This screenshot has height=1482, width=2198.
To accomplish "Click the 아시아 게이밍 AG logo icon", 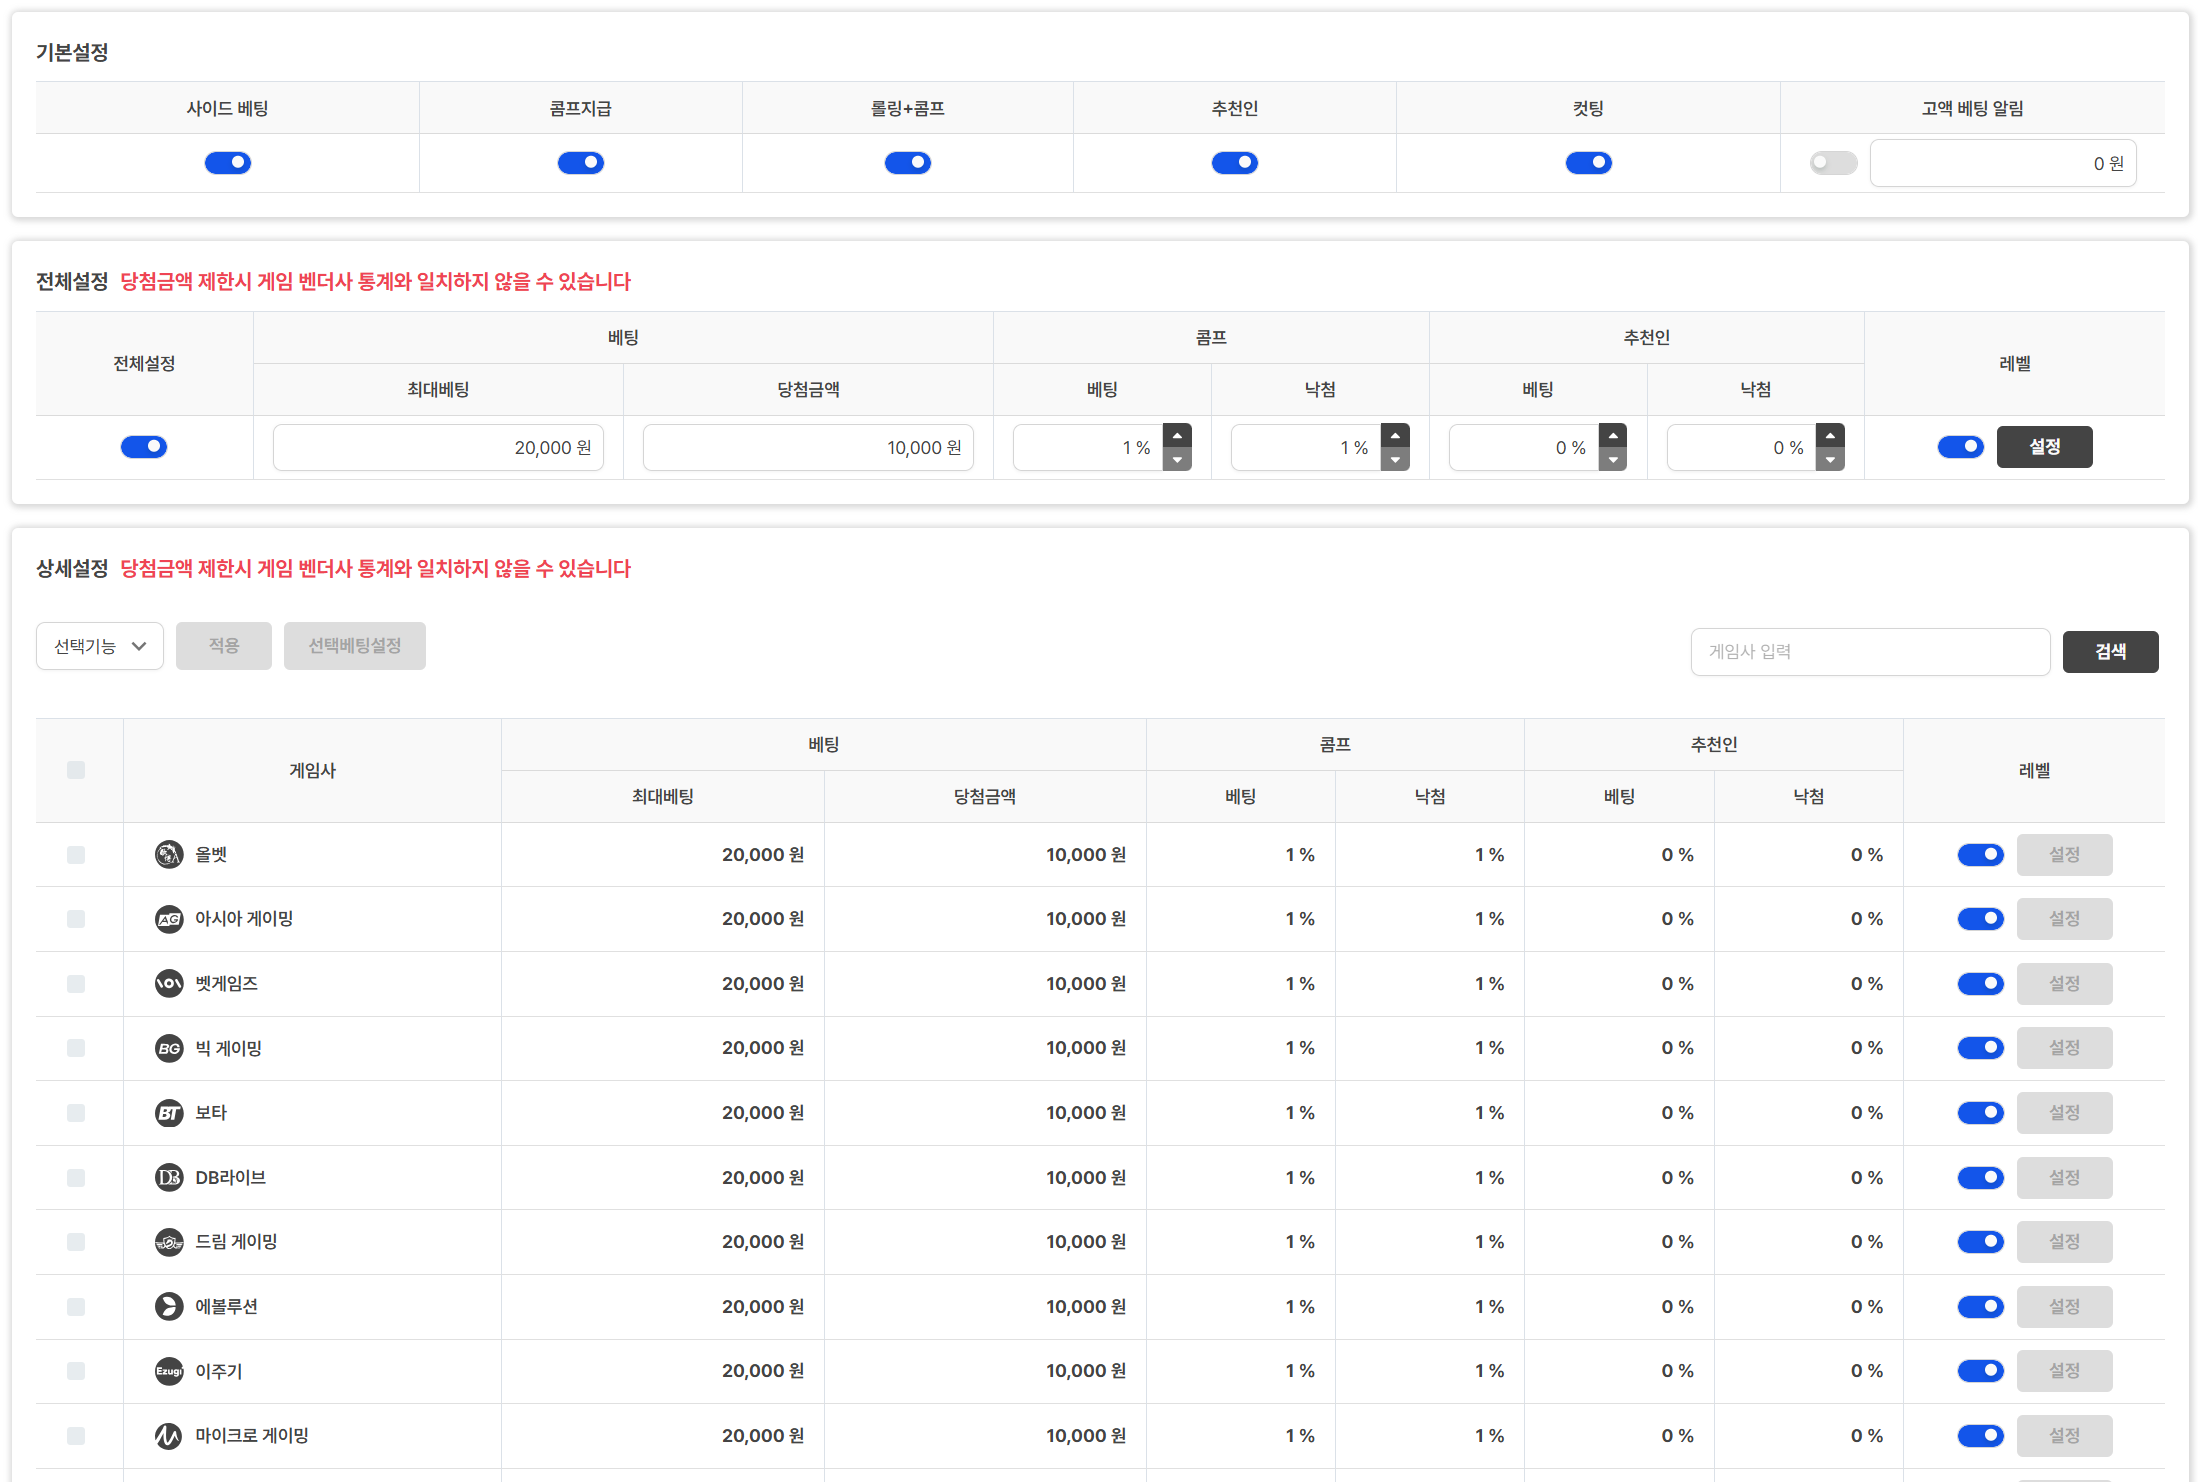I will [169, 919].
